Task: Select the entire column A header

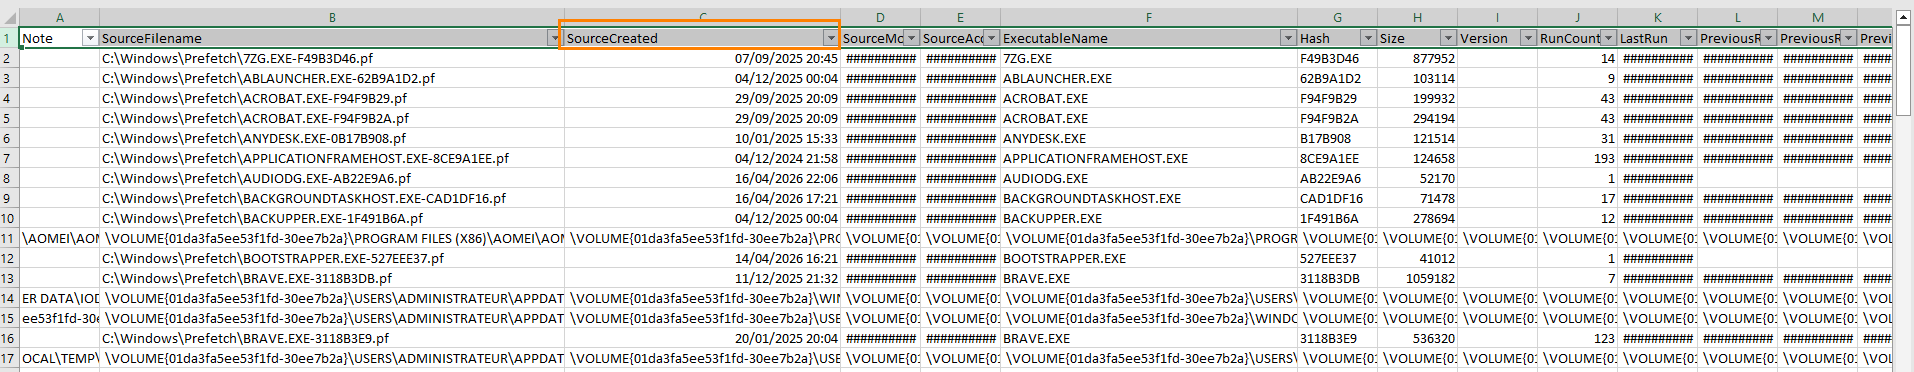Action: [60, 18]
